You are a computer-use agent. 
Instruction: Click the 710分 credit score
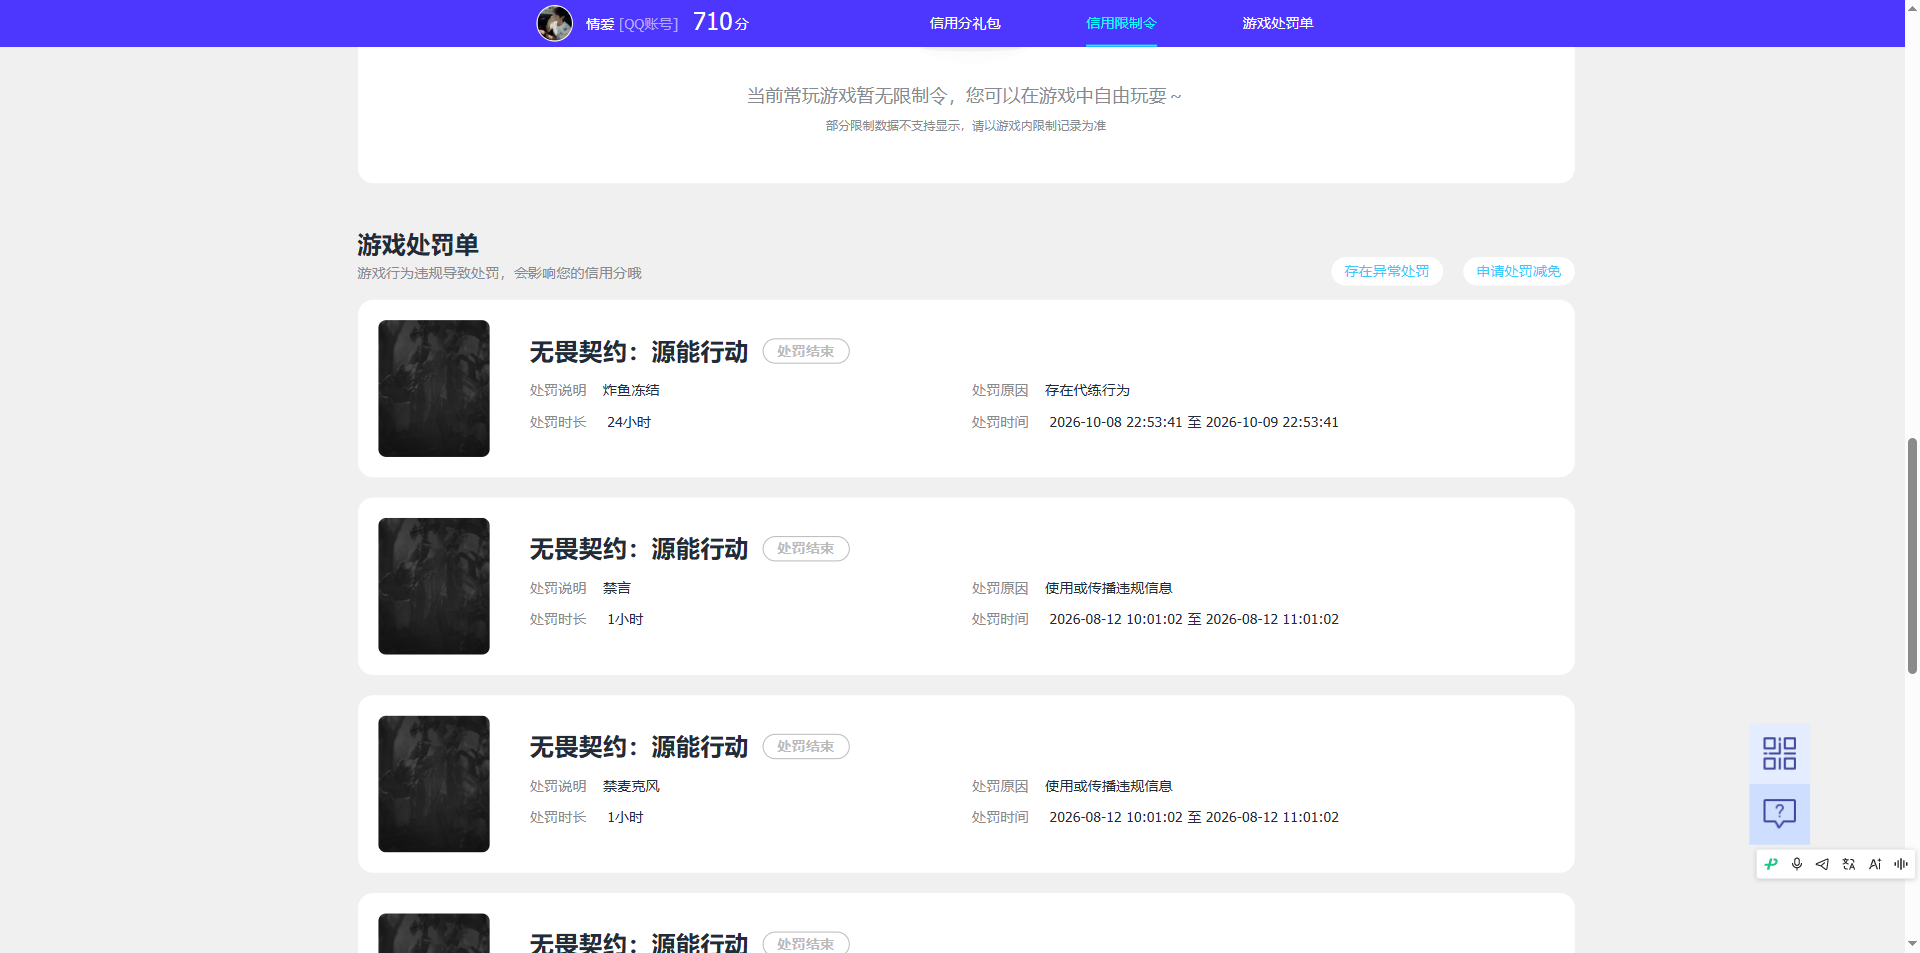(721, 22)
